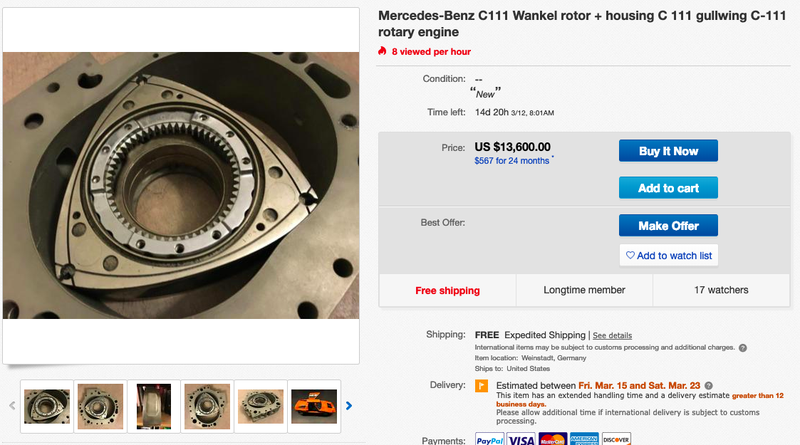
Task: Show previous thumbnails with left arrow
Action: pos(12,406)
